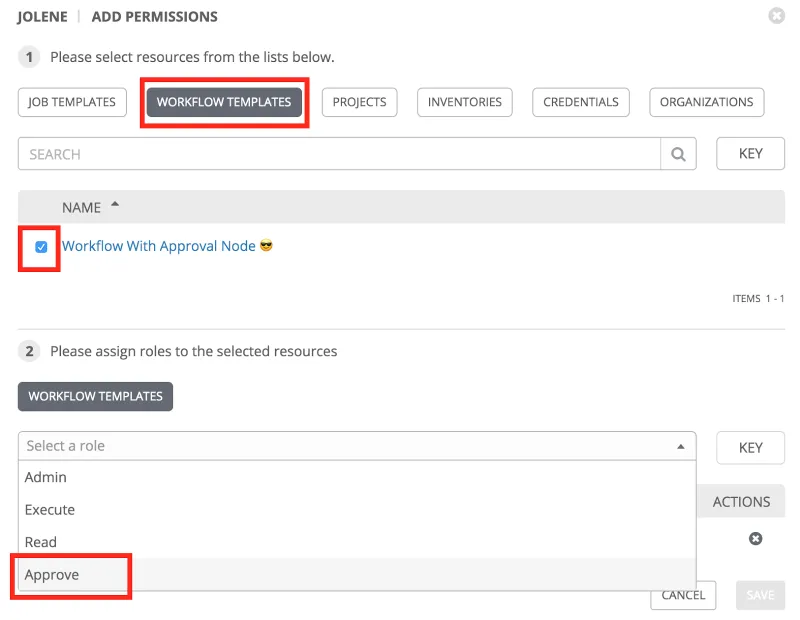Viewport: 800px width, 620px height.
Task: Open Workflow With Approval Node link
Action: (159, 246)
